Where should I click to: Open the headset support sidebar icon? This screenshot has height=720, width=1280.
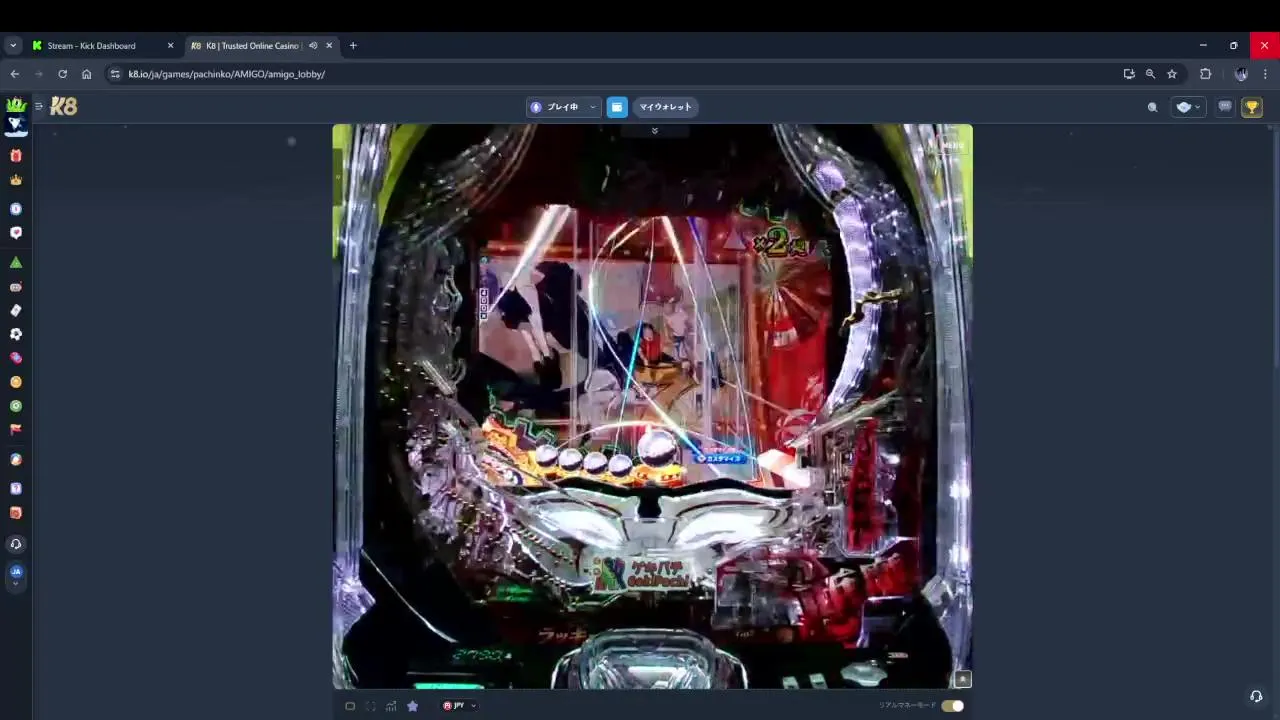[x=15, y=544]
